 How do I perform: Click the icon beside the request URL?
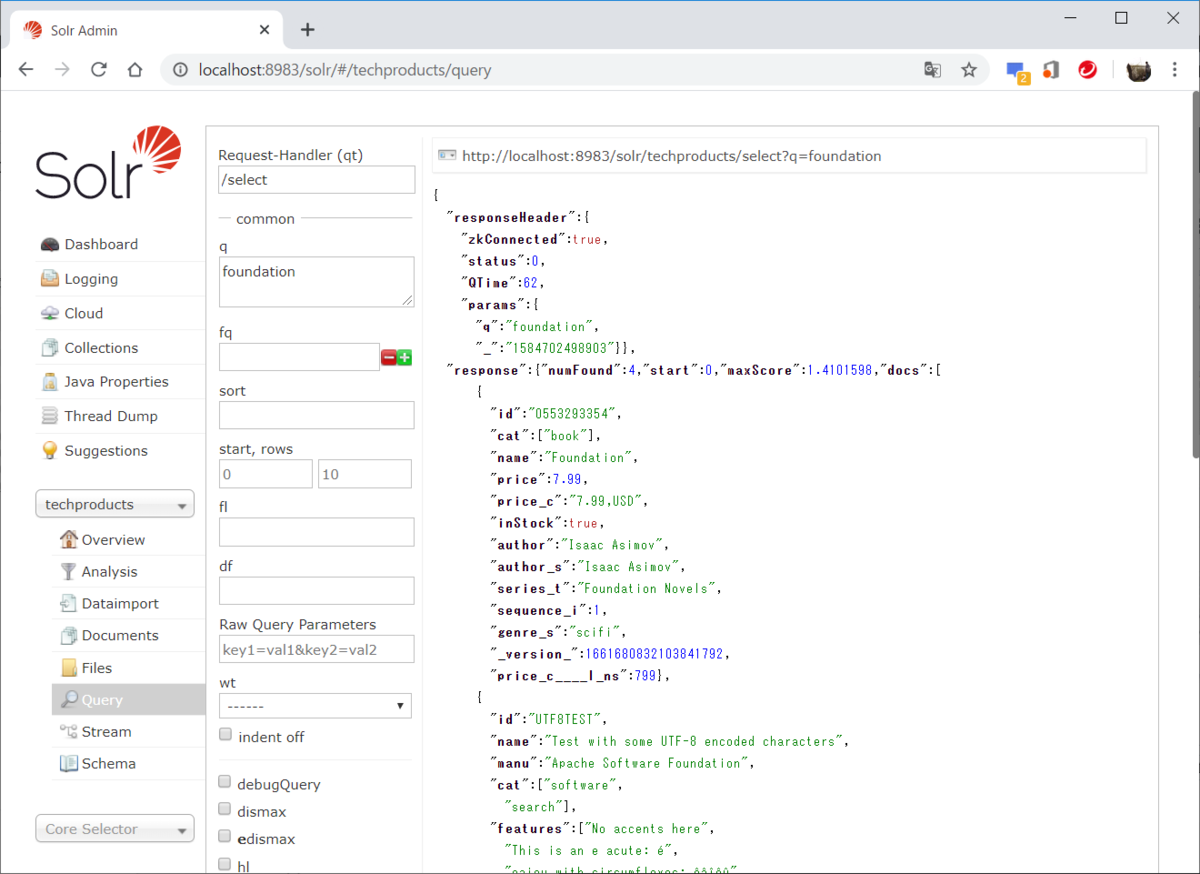[447, 155]
